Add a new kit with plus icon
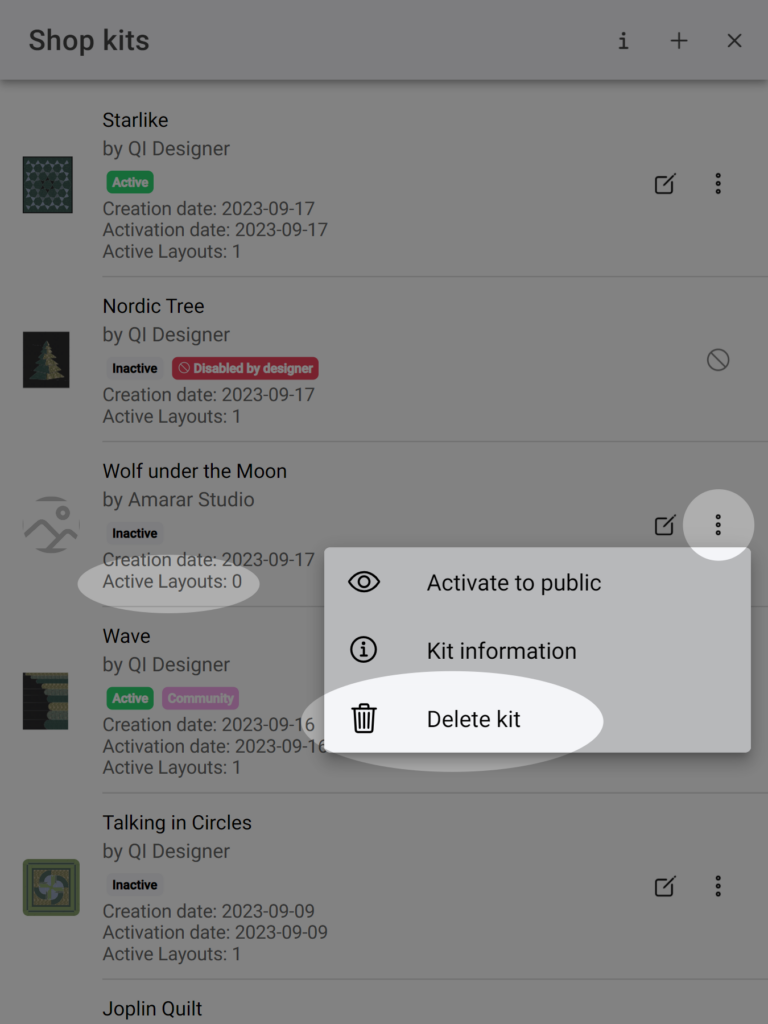768x1024 pixels. tap(679, 40)
